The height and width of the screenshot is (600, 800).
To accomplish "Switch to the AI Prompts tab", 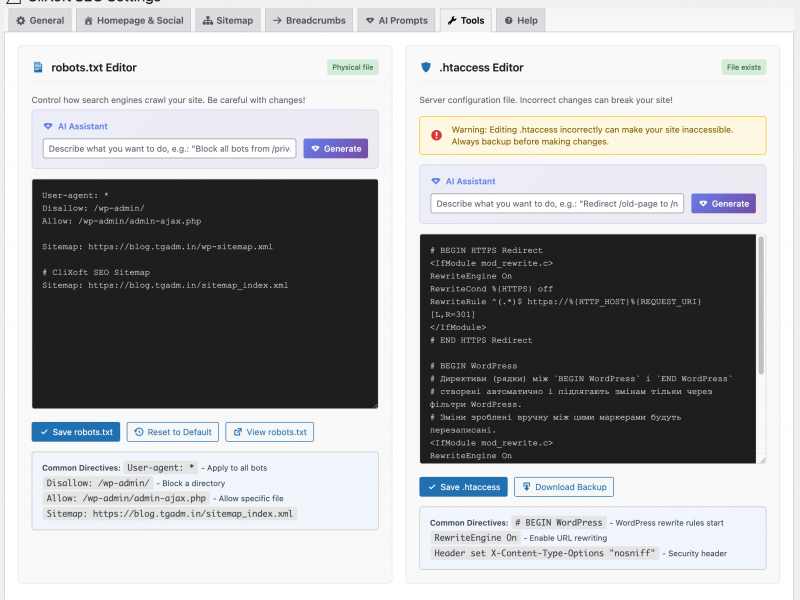I will [397, 19].
